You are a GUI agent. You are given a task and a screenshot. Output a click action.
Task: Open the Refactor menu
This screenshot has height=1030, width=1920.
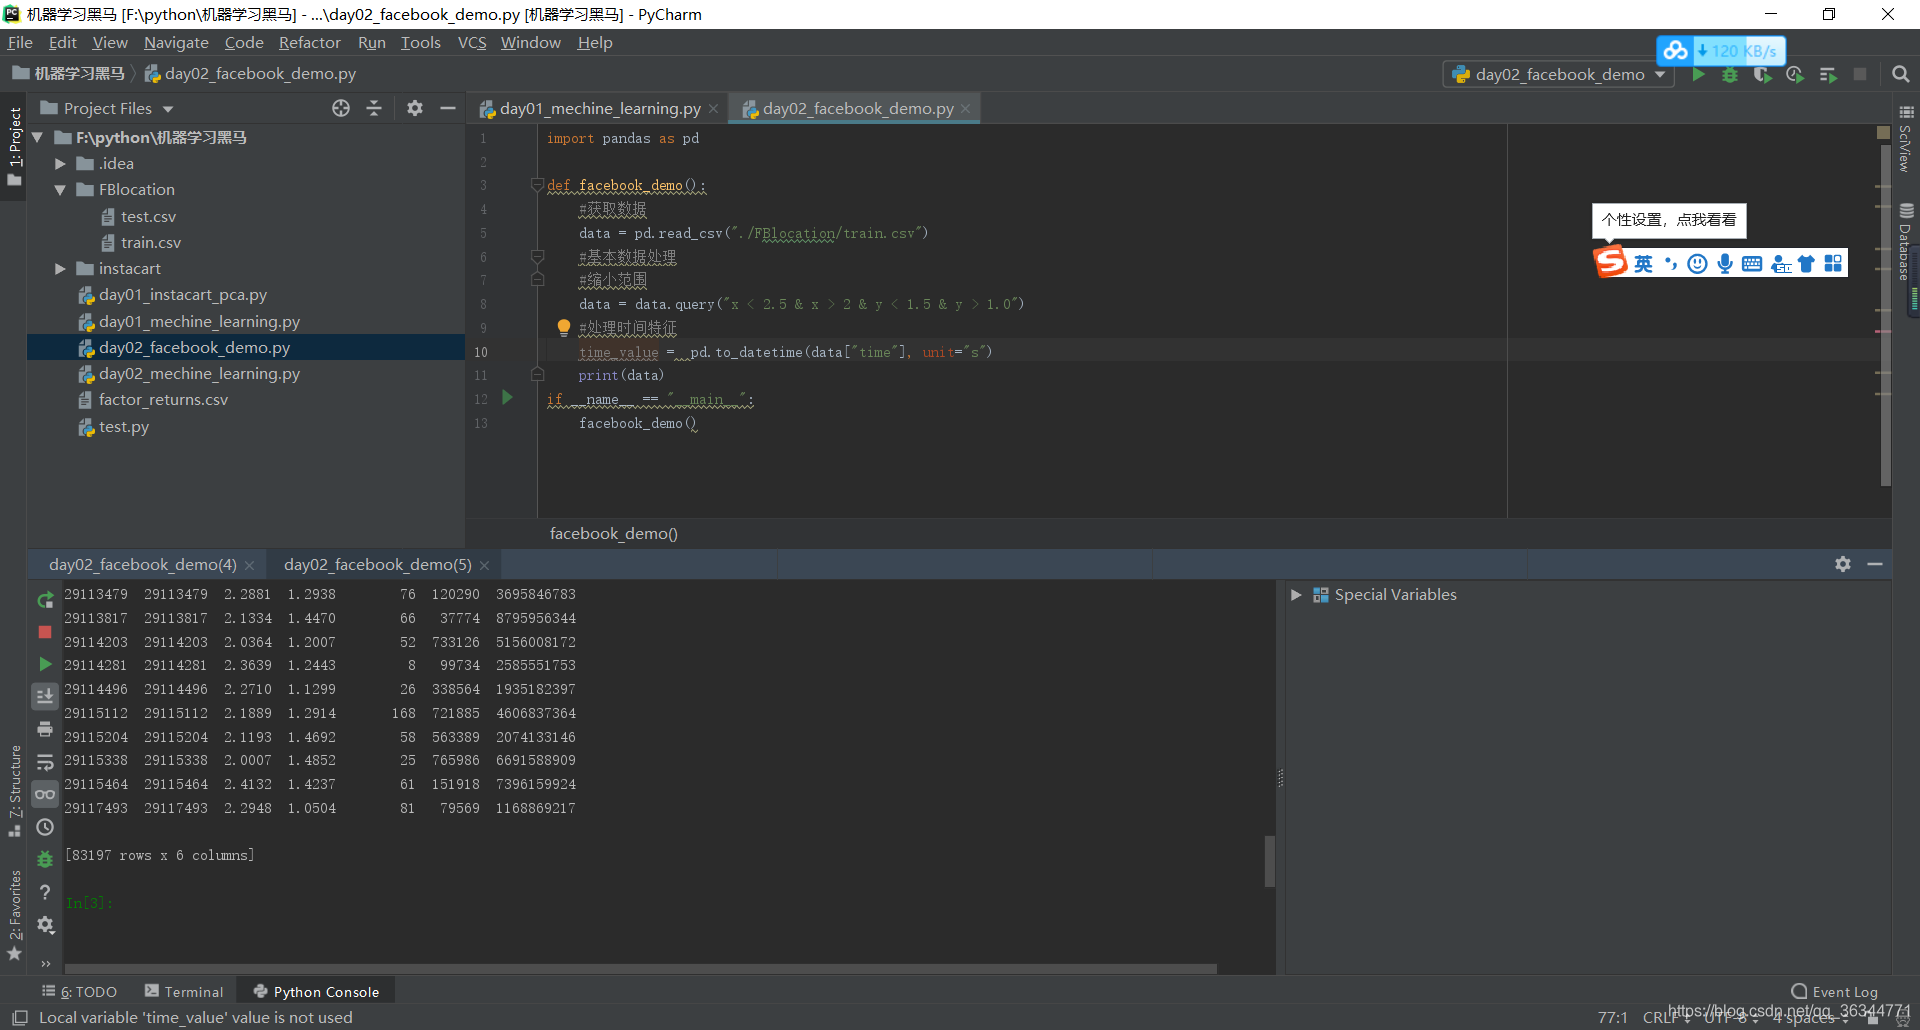(309, 42)
